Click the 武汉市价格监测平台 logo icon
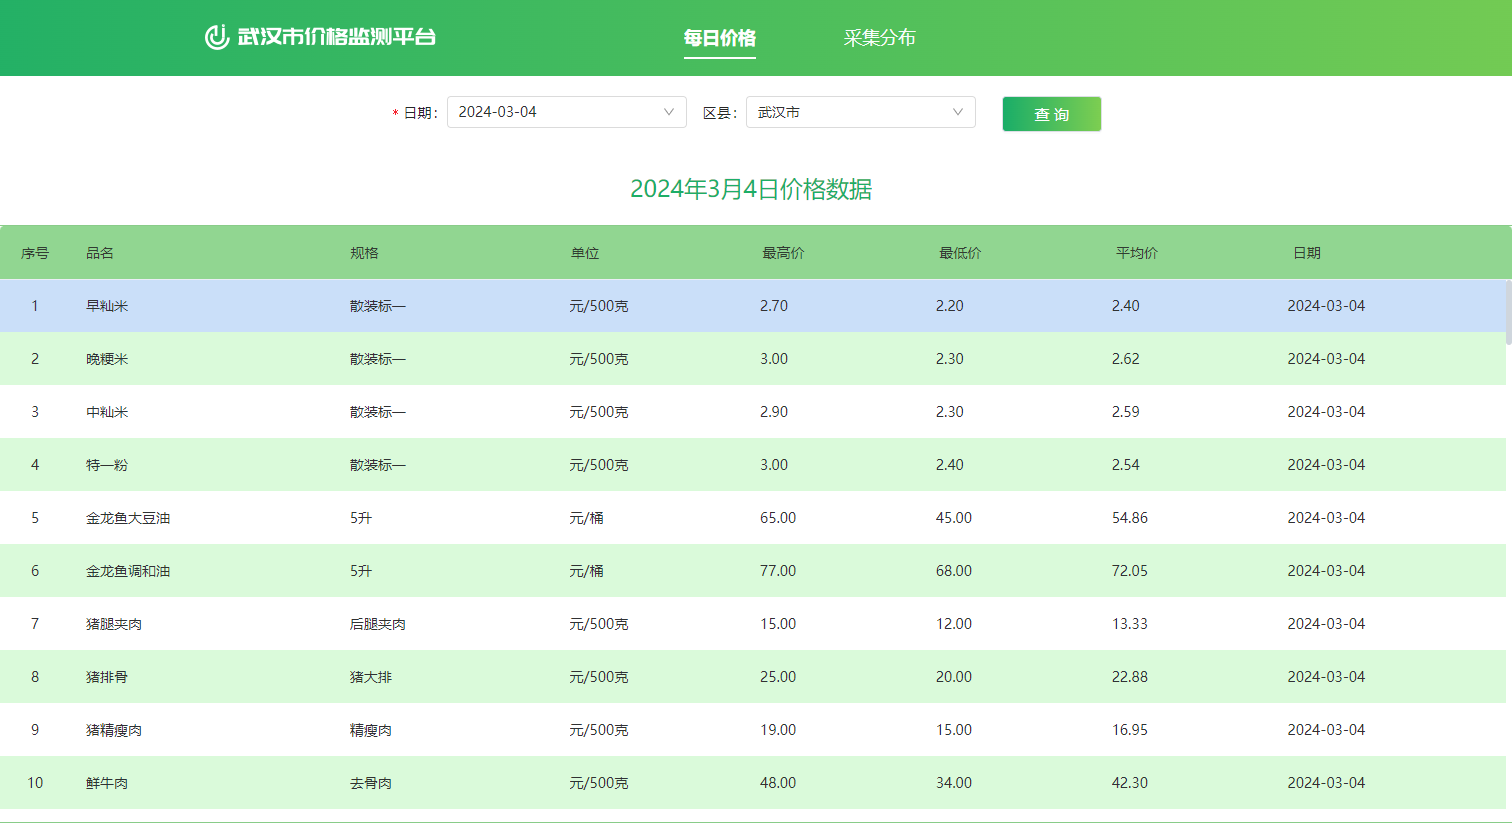Screen dimensions: 1512x823 coord(217,37)
